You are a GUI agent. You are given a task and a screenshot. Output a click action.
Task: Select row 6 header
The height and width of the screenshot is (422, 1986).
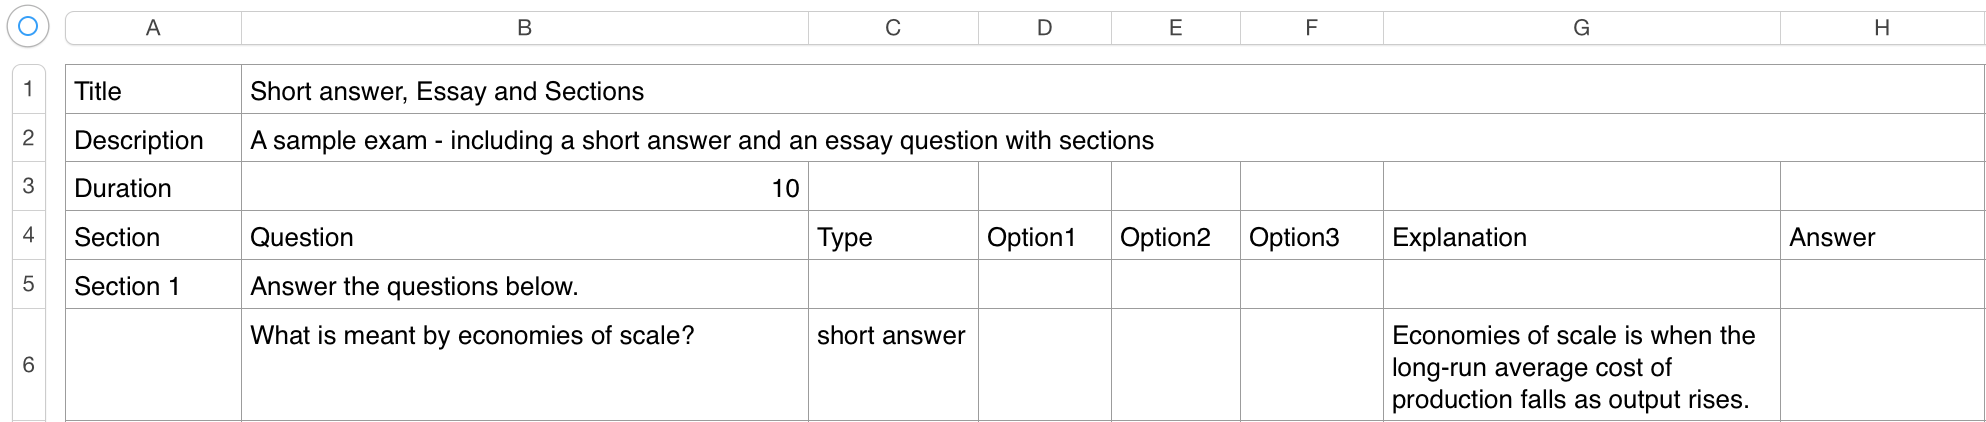[28, 365]
